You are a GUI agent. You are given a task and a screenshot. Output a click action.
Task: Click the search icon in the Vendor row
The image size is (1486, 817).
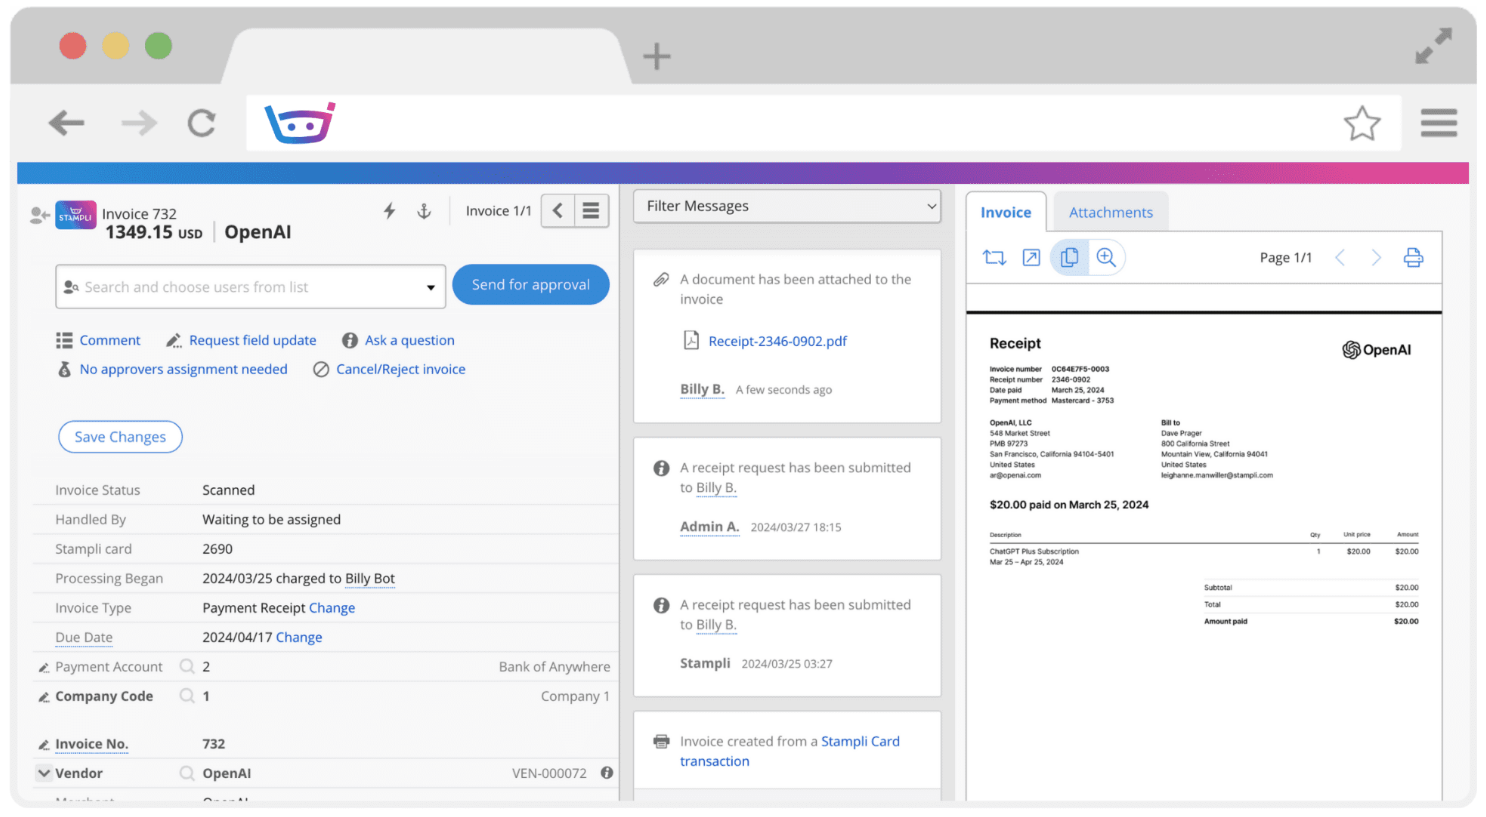[187, 773]
